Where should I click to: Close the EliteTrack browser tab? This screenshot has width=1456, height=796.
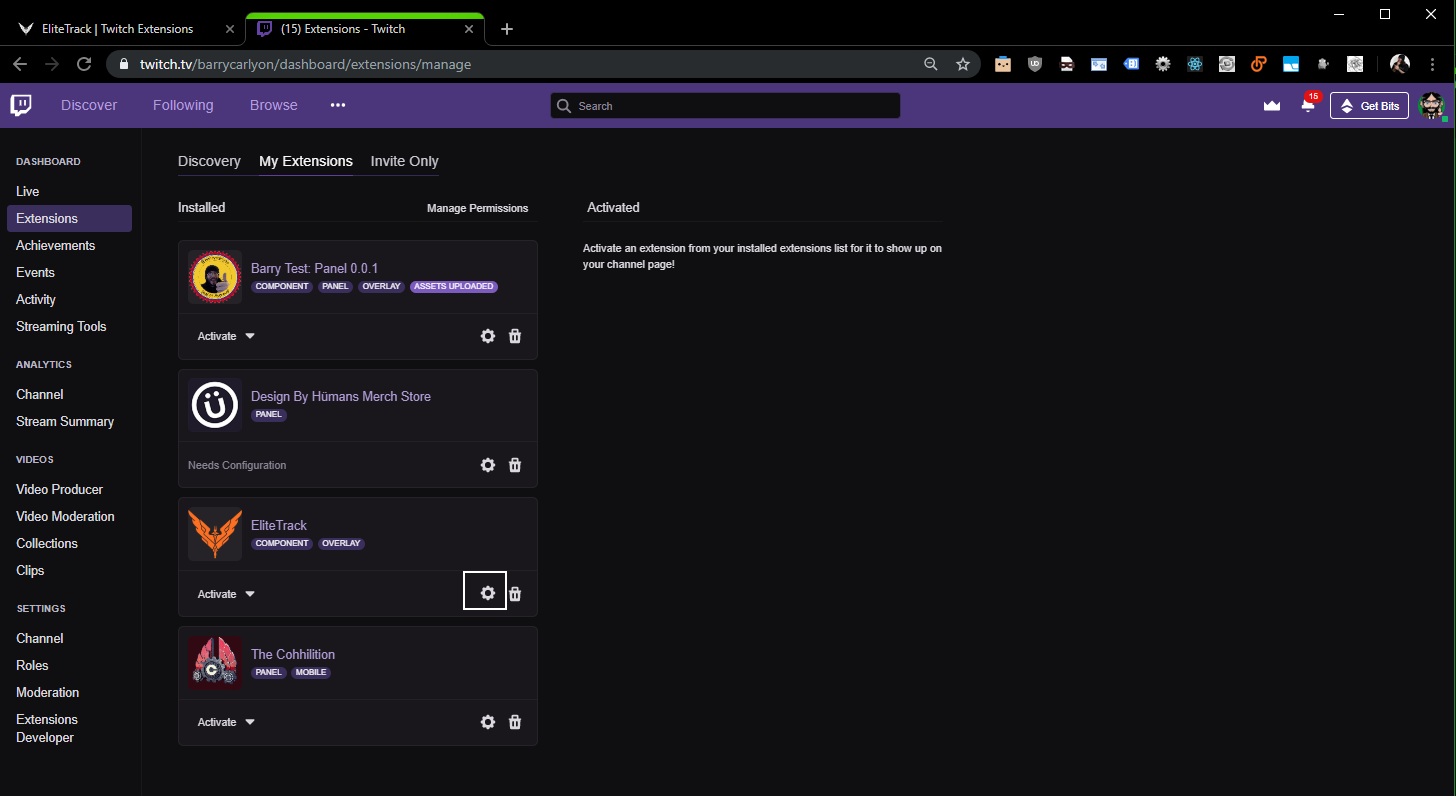pyautogui.click(x=230, y=29)
